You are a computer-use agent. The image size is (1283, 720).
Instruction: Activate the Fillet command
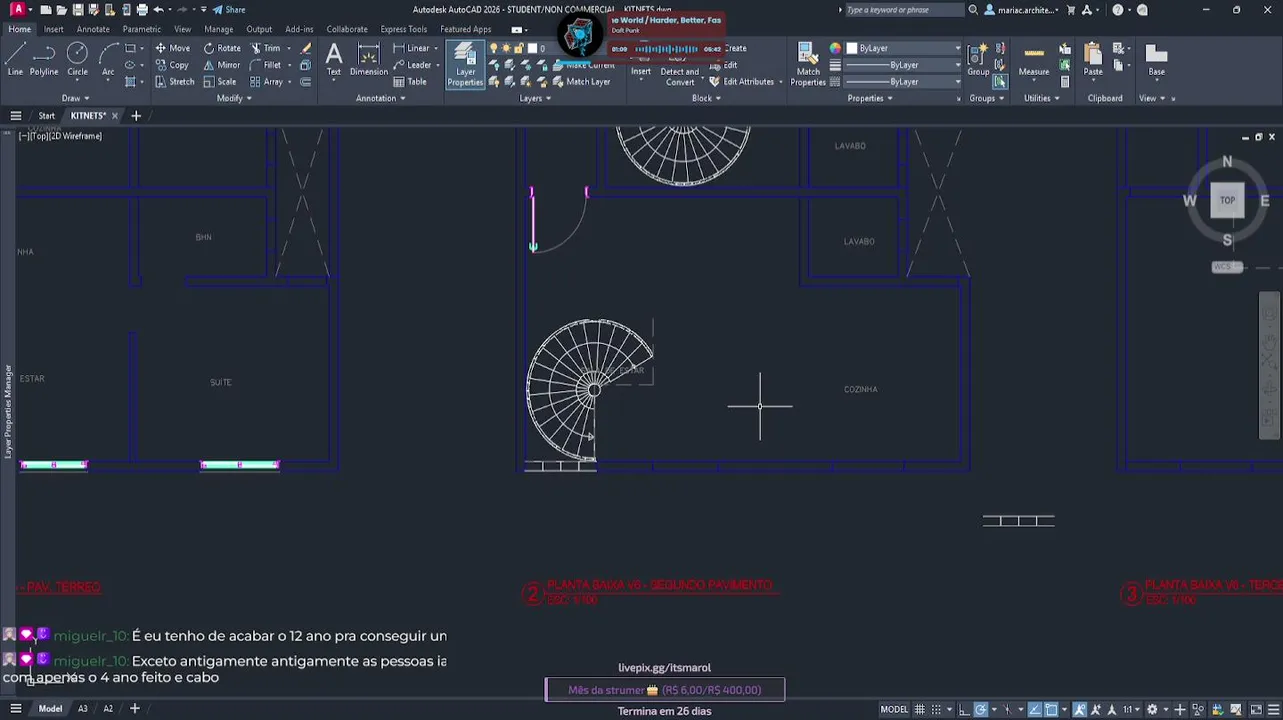click(x=265, y=65)
